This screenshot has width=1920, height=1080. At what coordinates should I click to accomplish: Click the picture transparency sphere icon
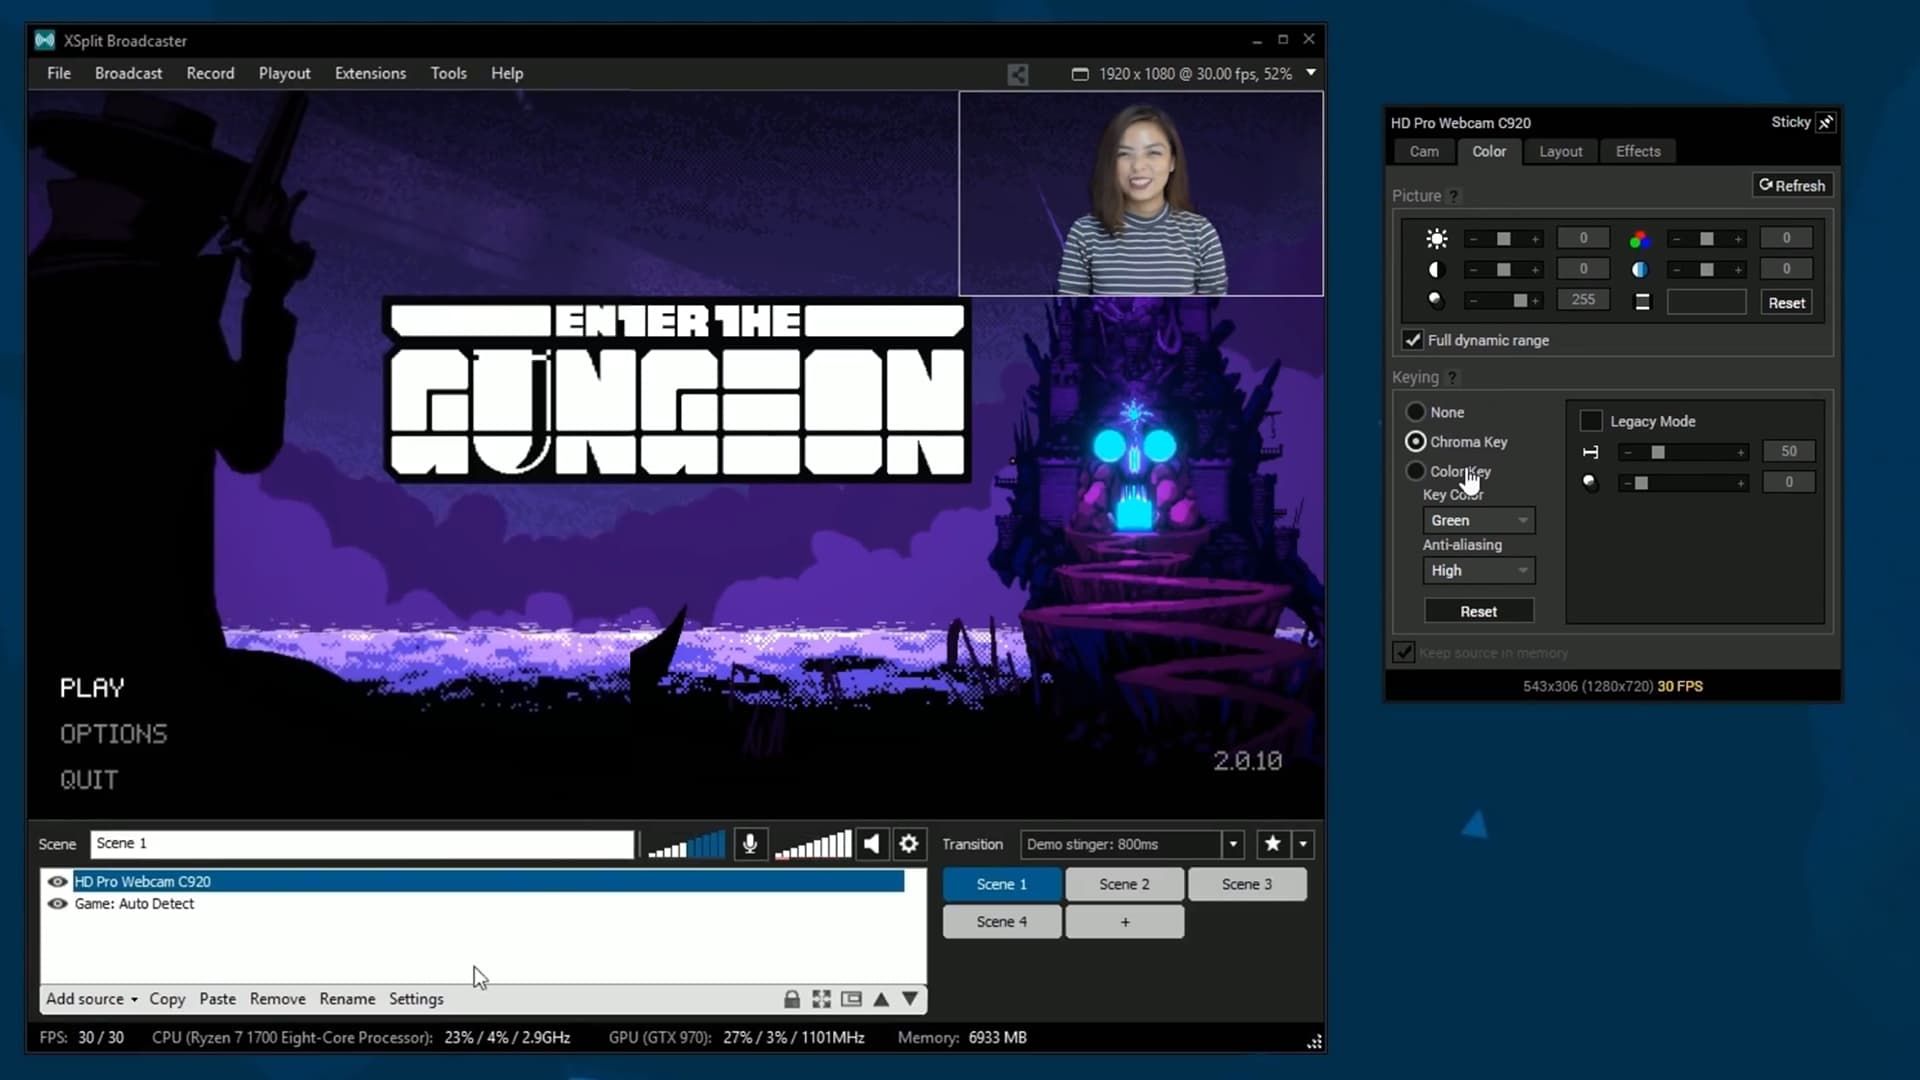(x=1437, y=300)
